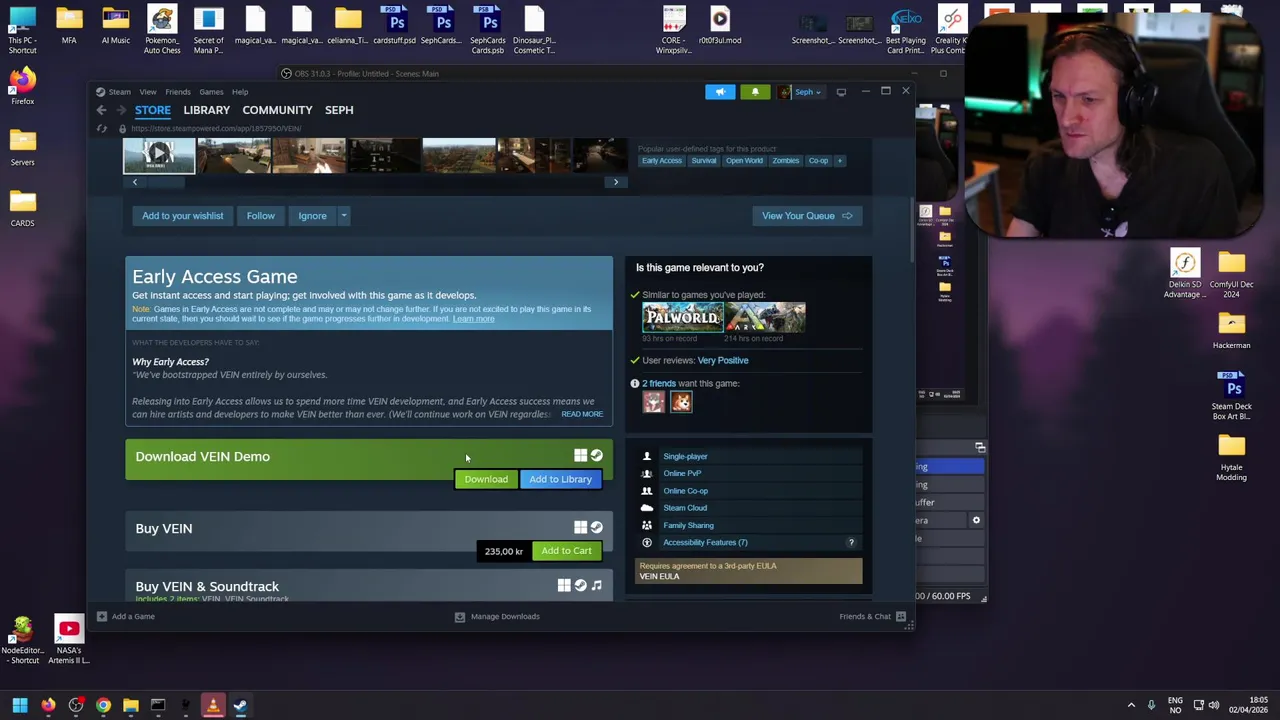1280x720 pixels.
Task: Click the Single-player feature link
Action: coord(685,456)
